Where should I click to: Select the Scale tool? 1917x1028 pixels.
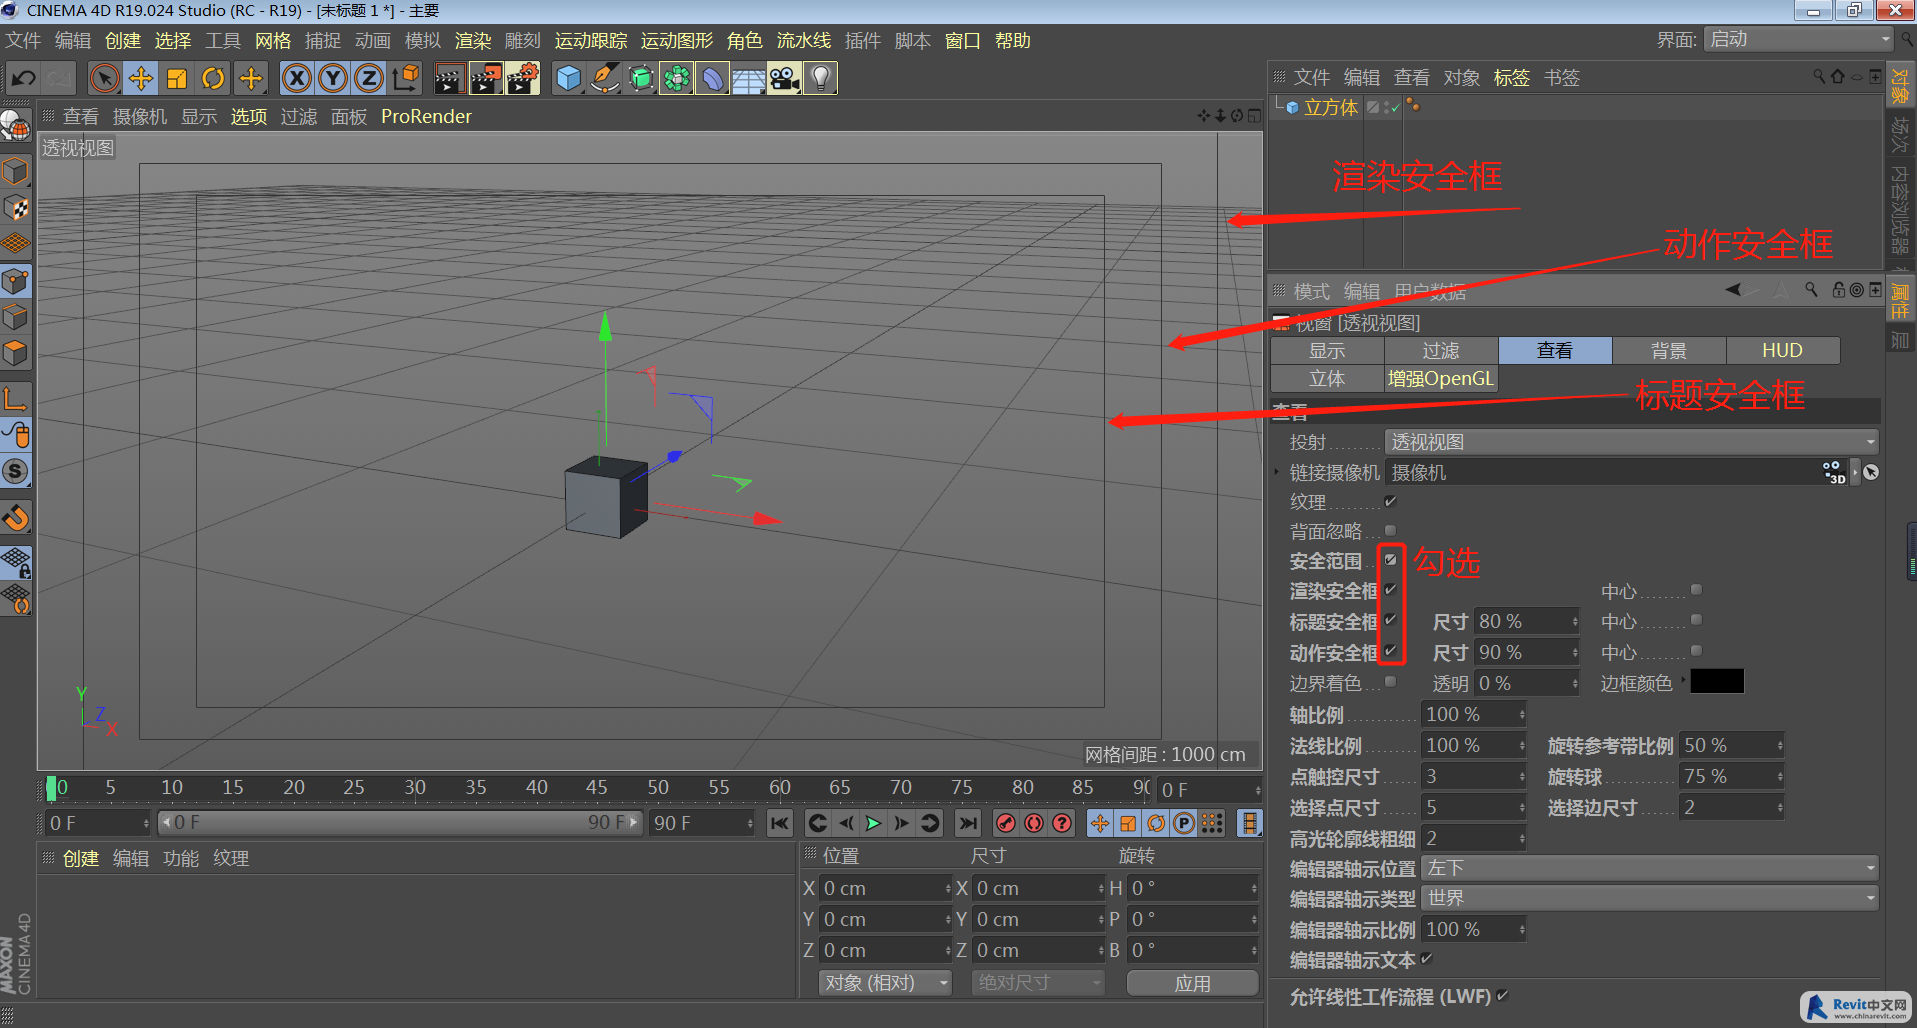[177, 78]
